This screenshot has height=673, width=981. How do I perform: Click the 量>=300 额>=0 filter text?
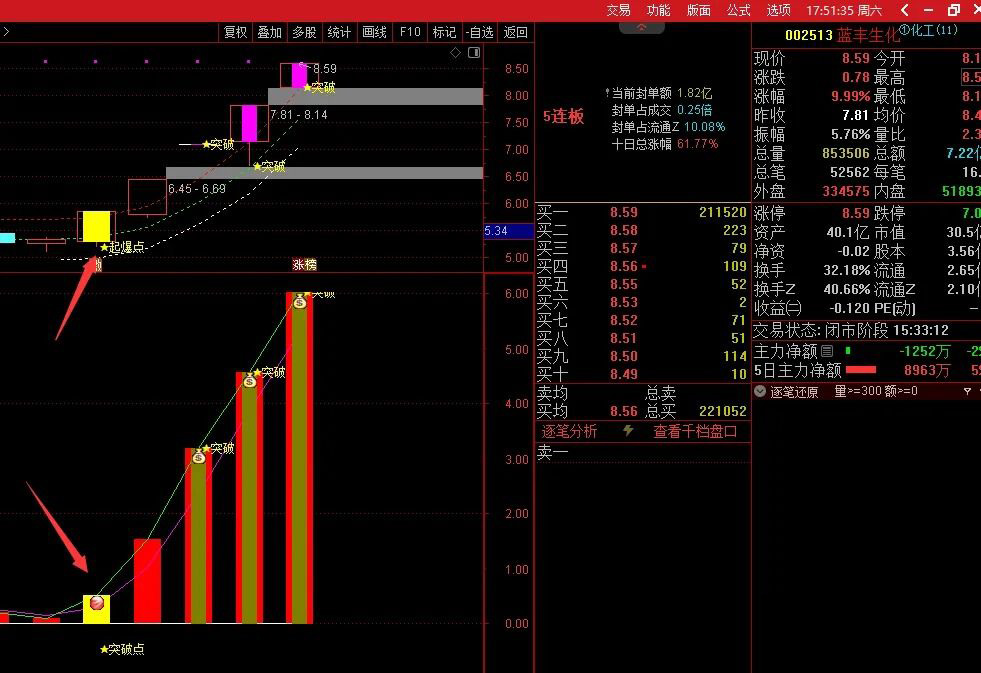pos(875,392)
